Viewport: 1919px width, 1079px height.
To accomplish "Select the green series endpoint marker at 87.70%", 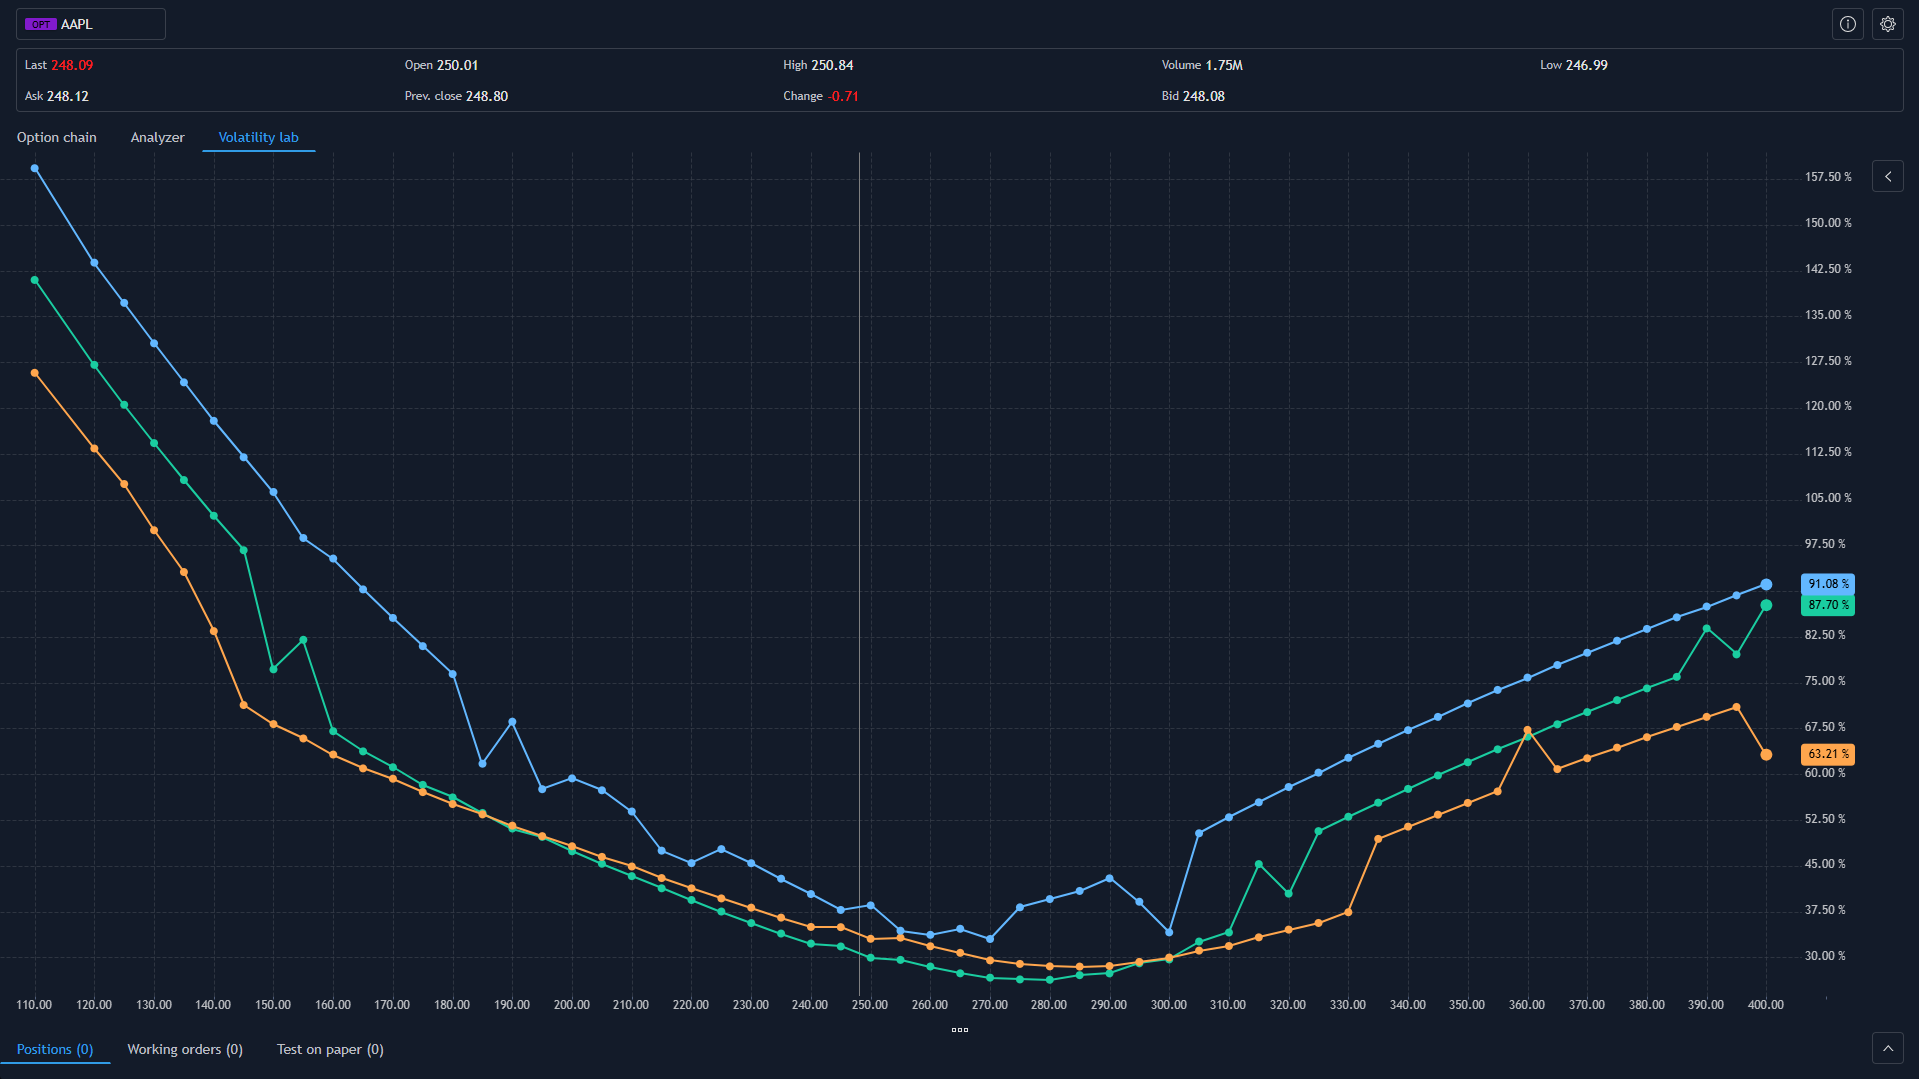I will [1766, 605].
